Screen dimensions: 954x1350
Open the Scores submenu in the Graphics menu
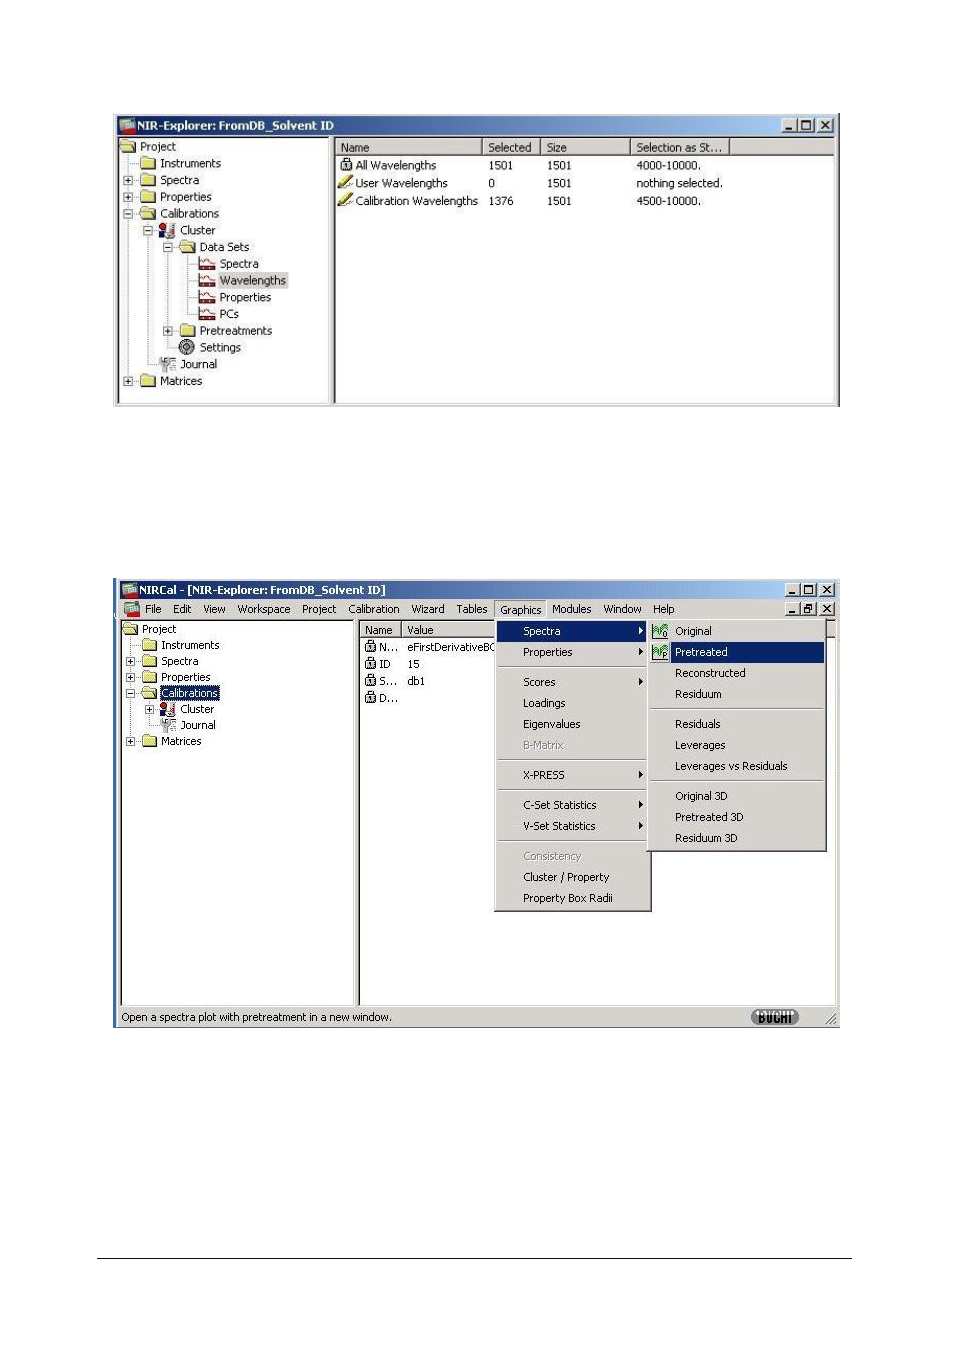(573, 682)
